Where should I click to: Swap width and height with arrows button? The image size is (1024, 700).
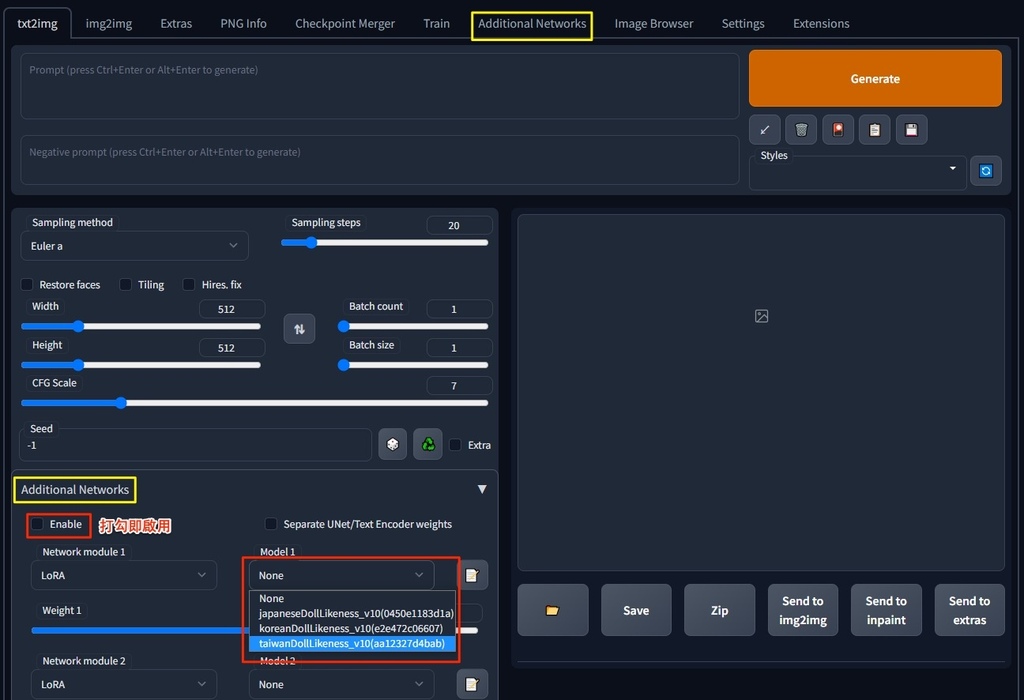pyautogui.click(x=299, y=328)
